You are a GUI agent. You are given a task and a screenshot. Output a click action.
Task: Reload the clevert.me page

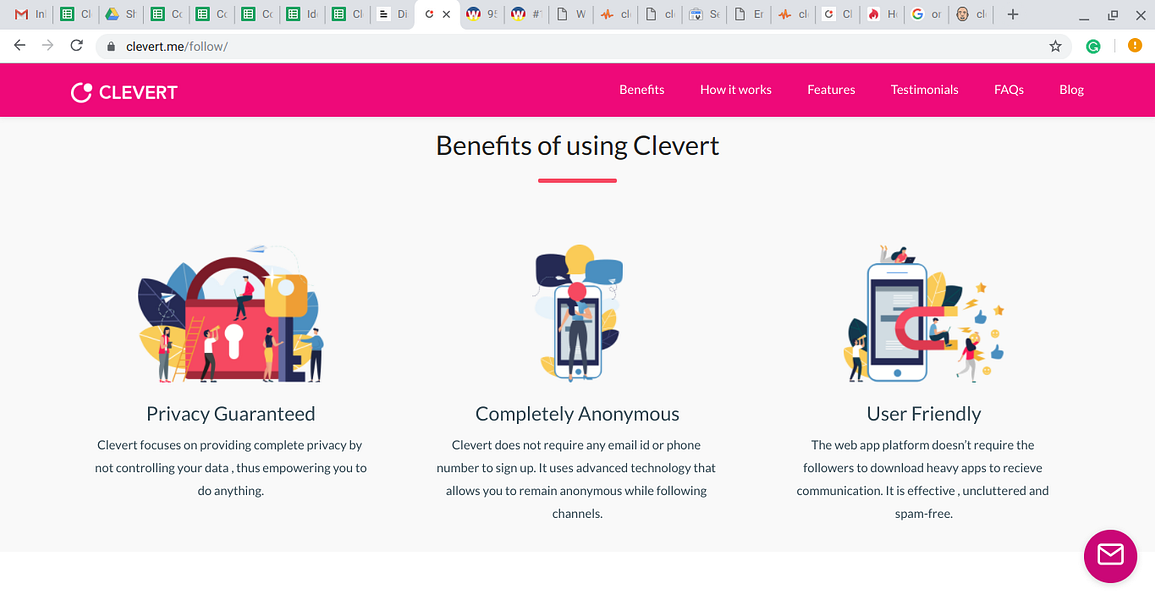pyautogui.click(x=77, y=46)
